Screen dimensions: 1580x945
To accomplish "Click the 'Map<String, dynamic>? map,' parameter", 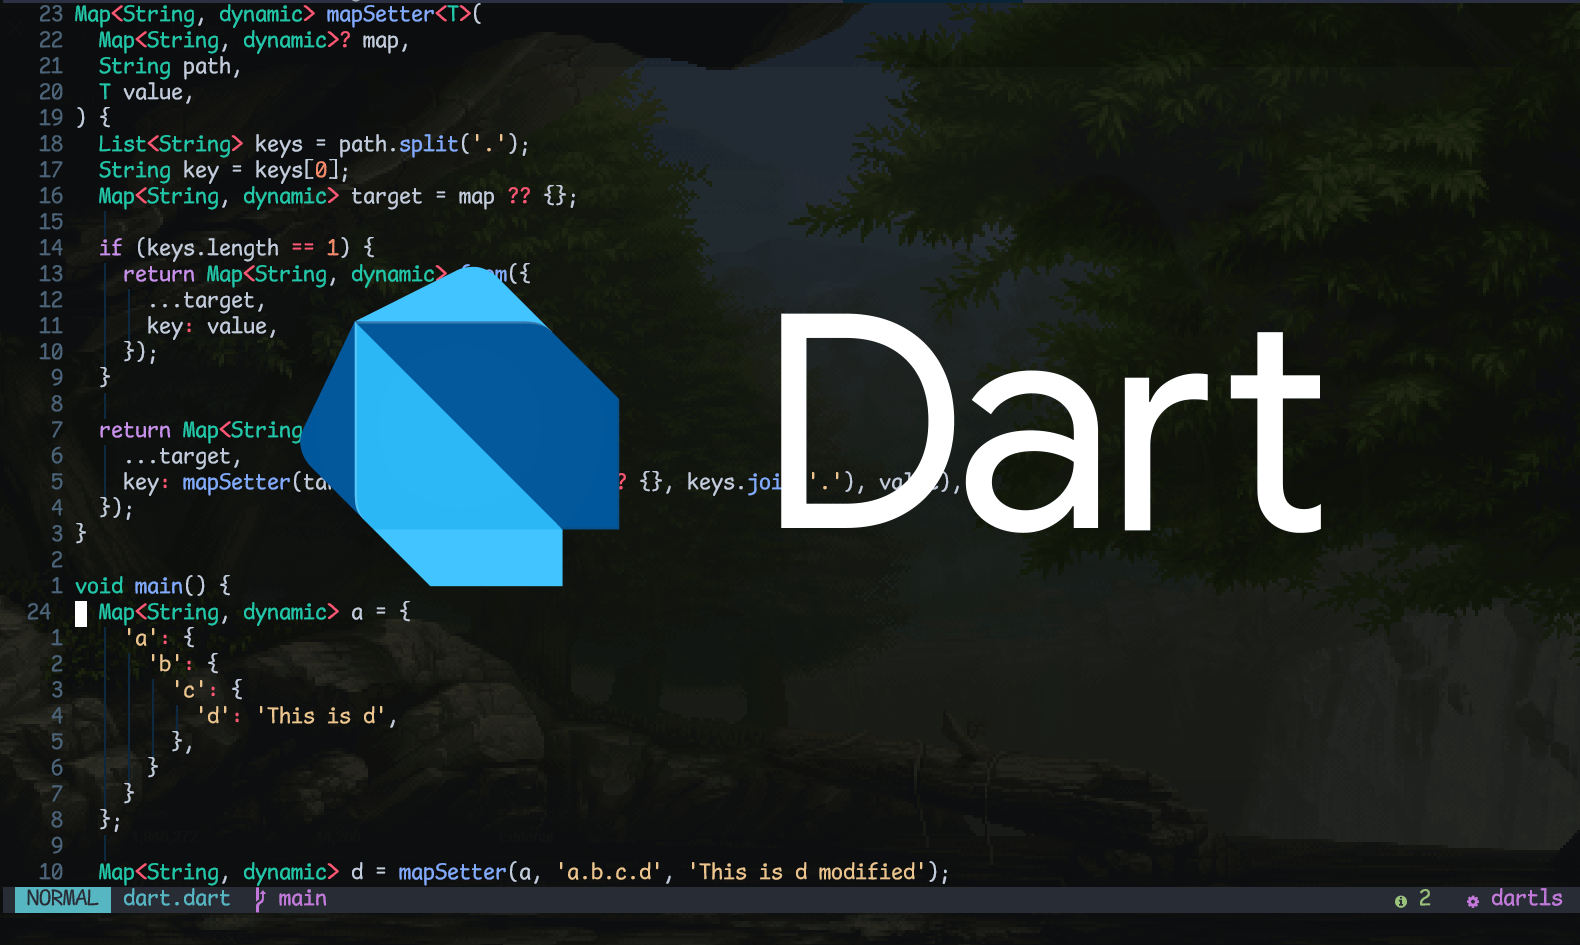I will click(254, 41).
